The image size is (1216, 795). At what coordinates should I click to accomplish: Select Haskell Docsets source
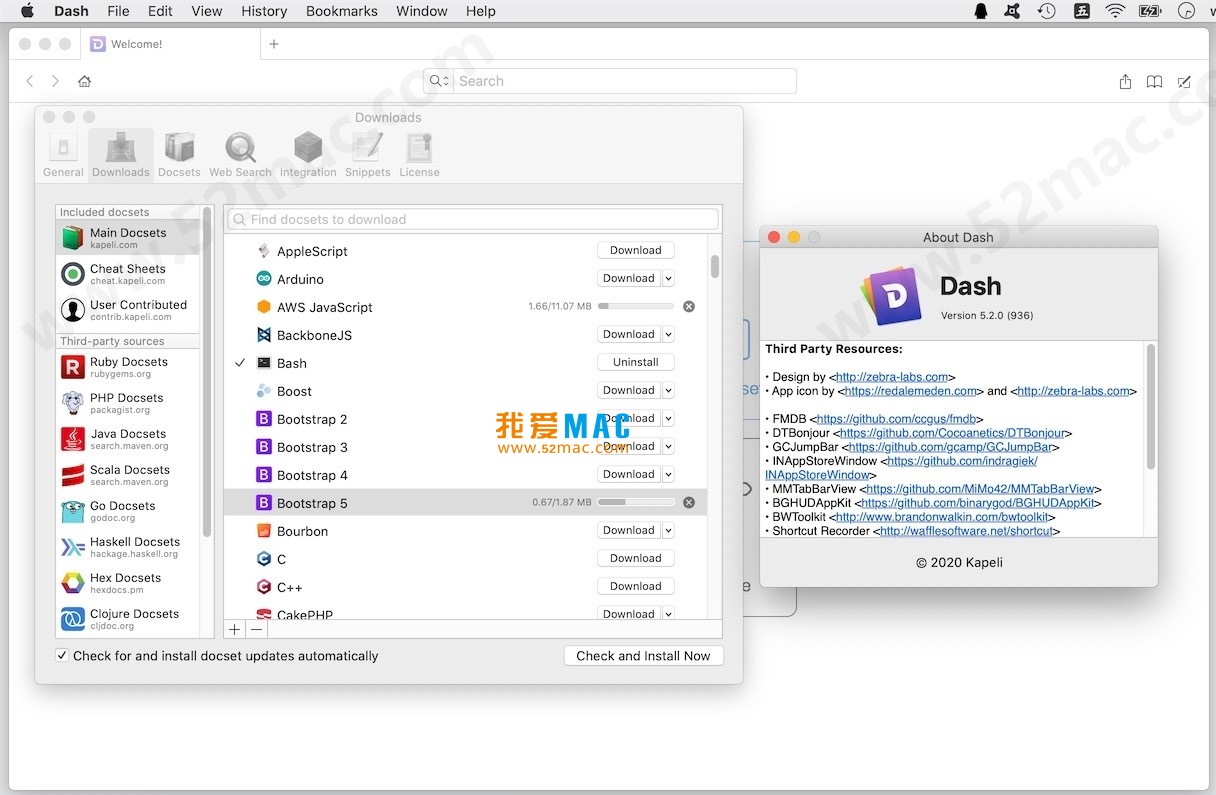[x=128, y=547]
